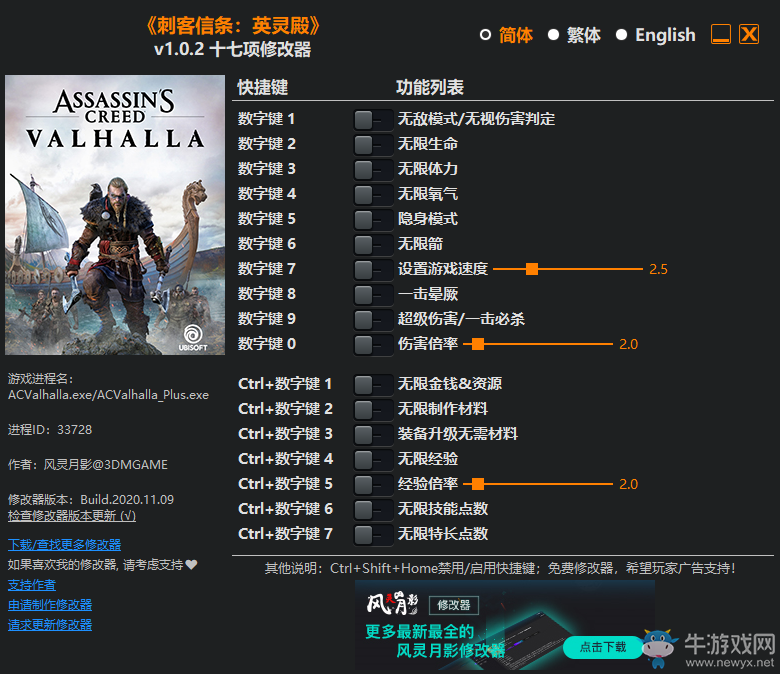Close the trainer with the X icon

(x=749, y=34)
